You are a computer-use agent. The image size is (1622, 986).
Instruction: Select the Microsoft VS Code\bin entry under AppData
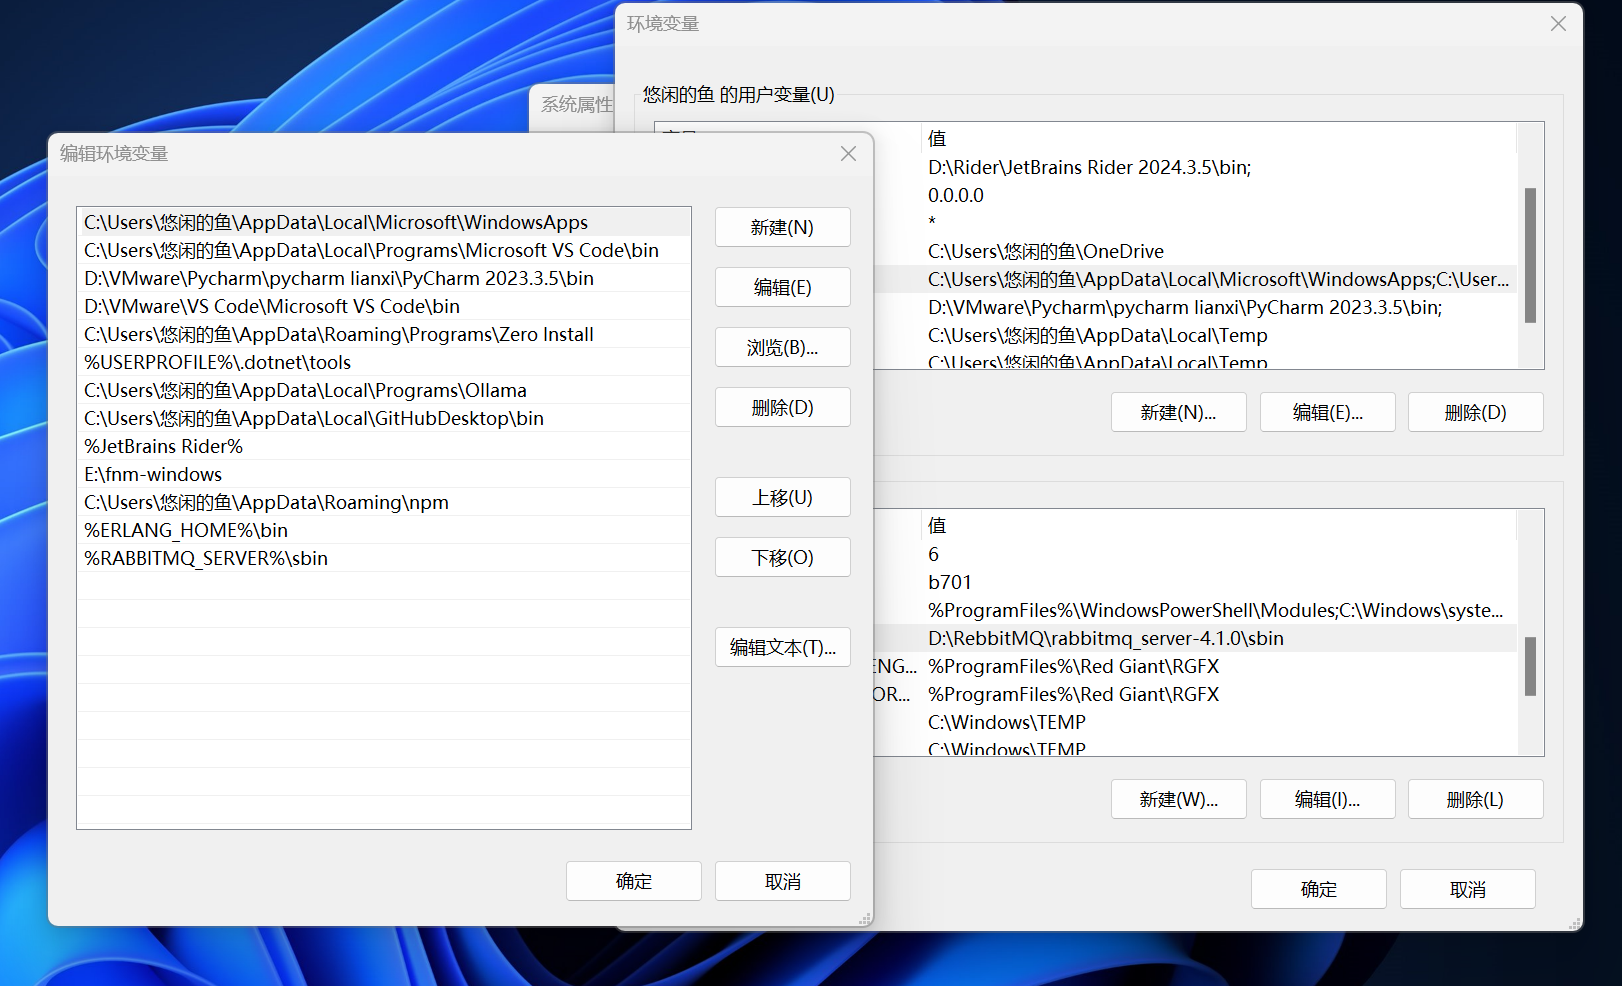point(384,250)
